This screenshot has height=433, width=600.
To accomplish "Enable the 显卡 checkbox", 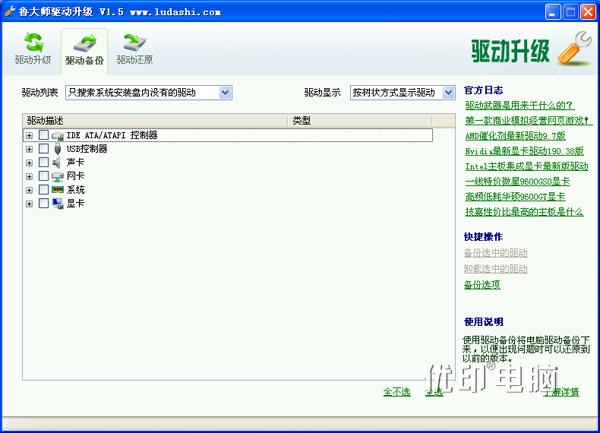I will (x=44, y=203).
